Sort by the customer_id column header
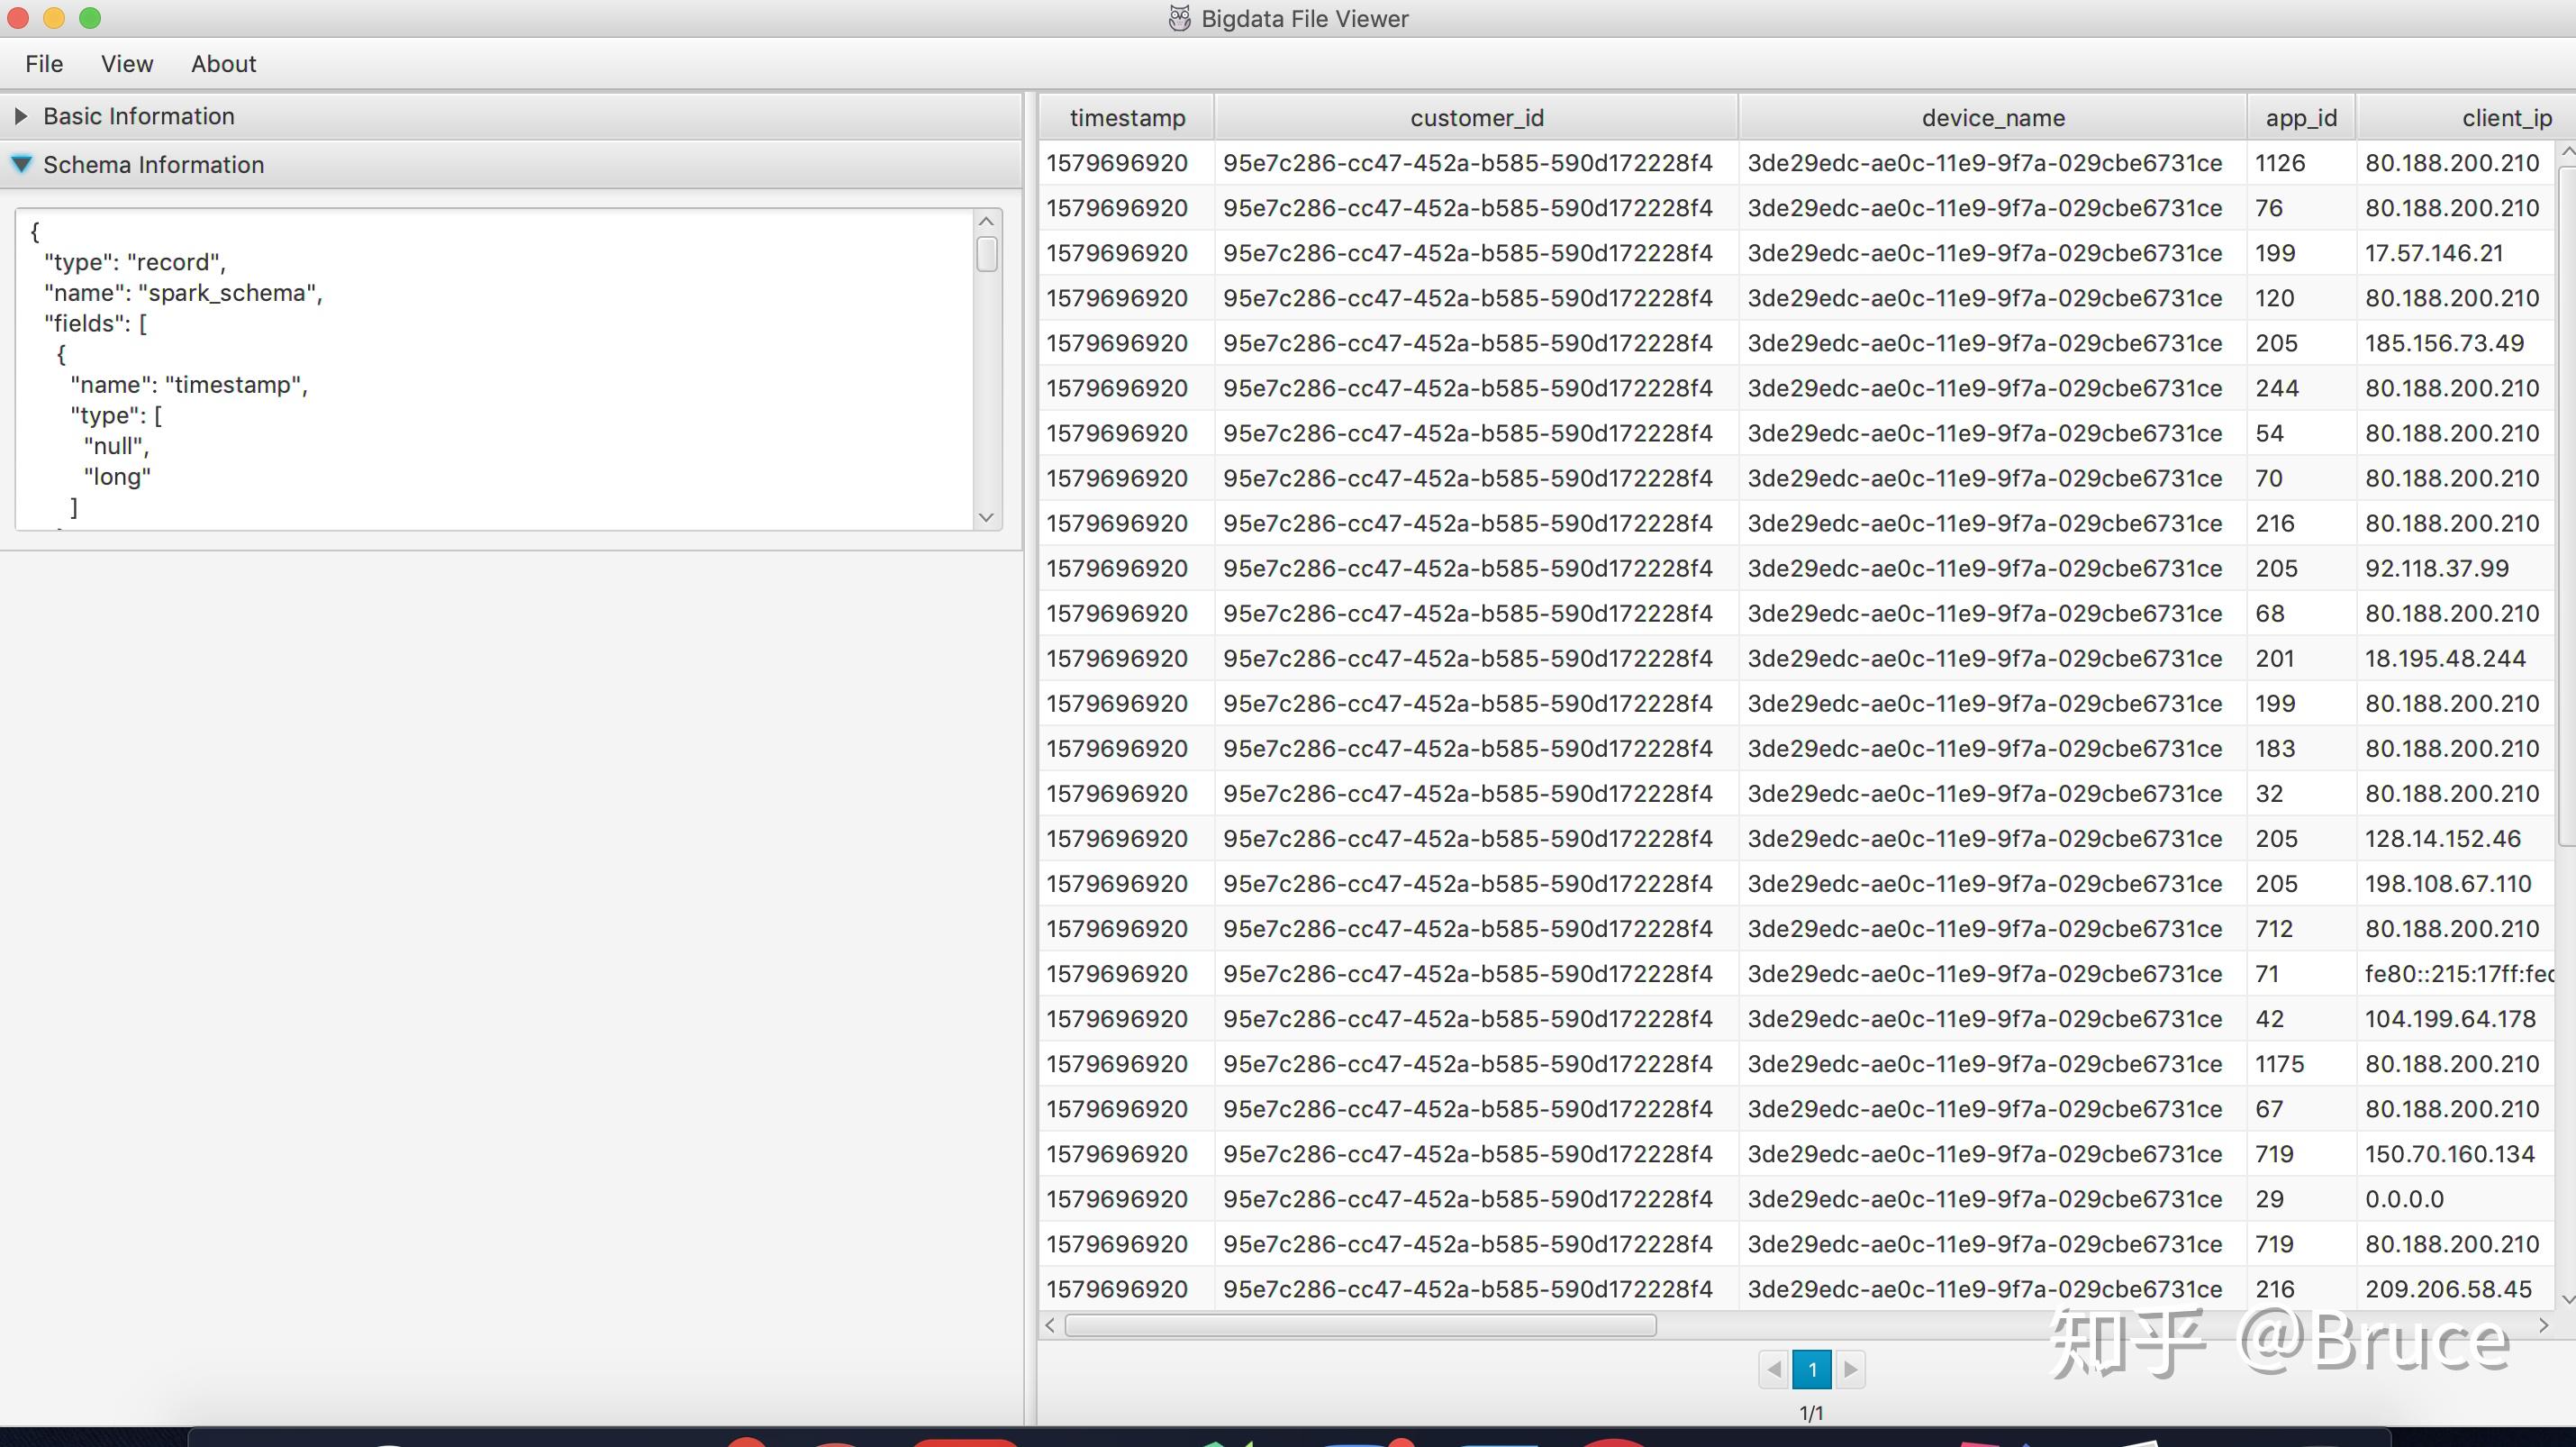The width and height of the screenshot is (2576, 1447). click(1476, 118)
